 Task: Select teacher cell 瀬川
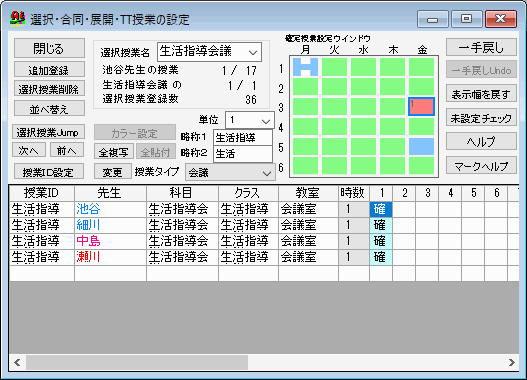110,257
